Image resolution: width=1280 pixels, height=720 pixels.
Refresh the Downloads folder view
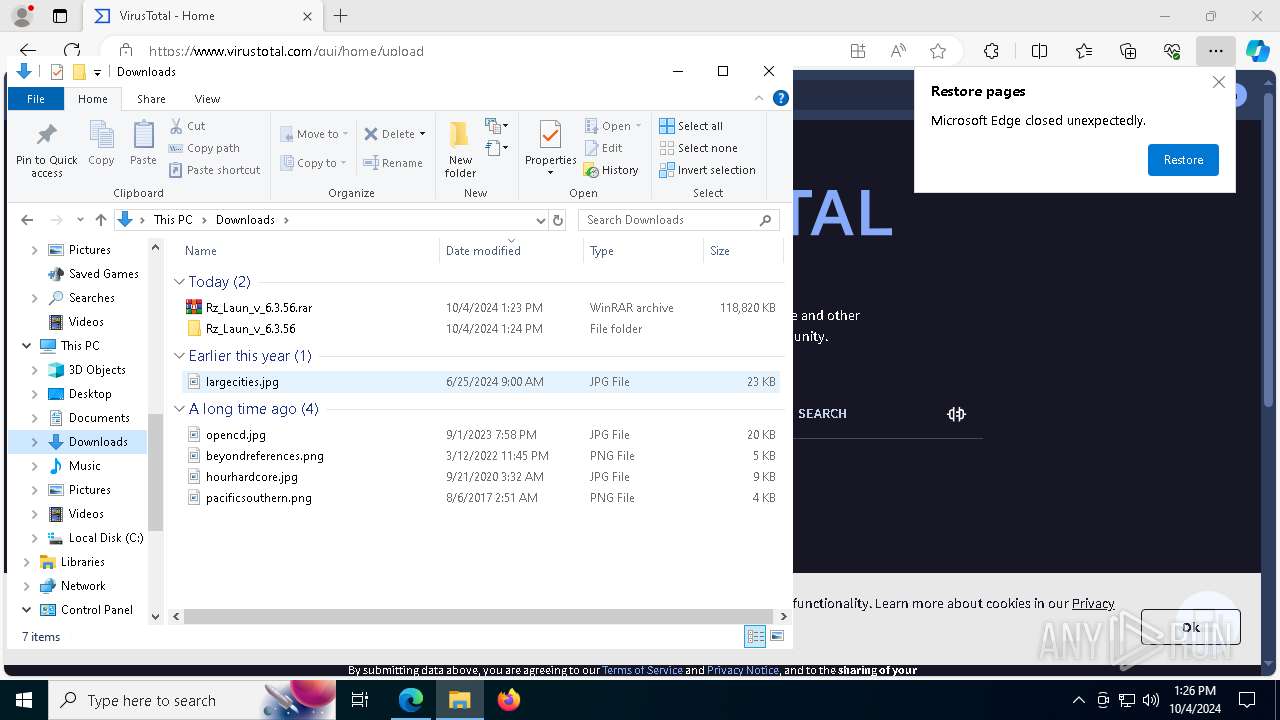click(x=558, y=220)
